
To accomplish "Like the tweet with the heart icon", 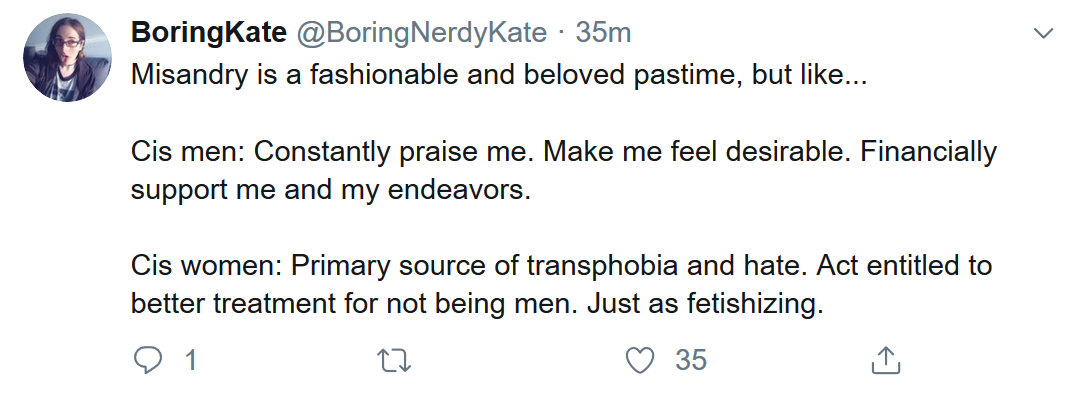I will (x=640, y=361).
